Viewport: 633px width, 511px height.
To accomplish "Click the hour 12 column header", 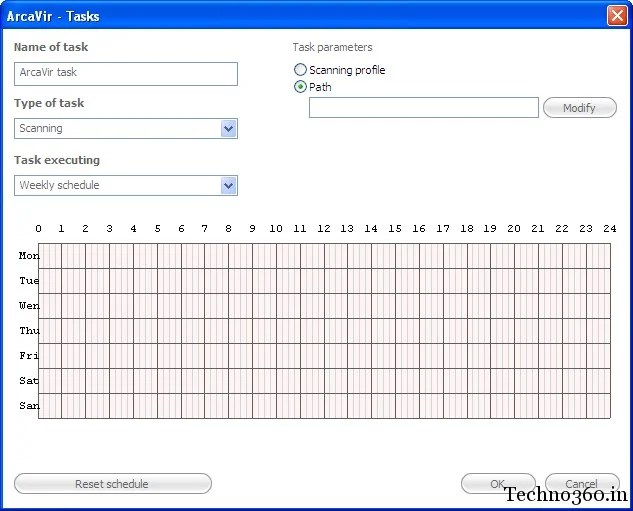I will coord(324,229).
